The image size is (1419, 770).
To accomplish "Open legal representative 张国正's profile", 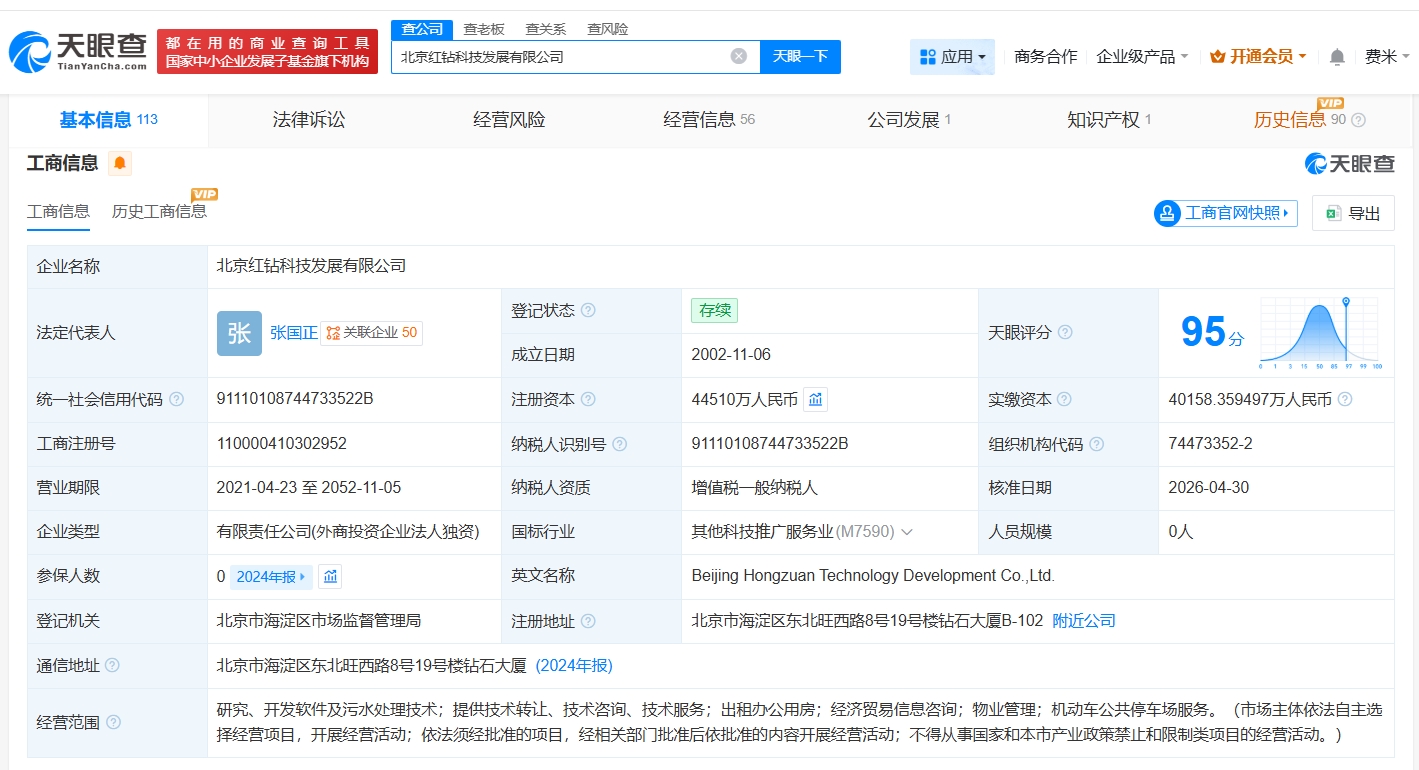I will pos(294,333).
